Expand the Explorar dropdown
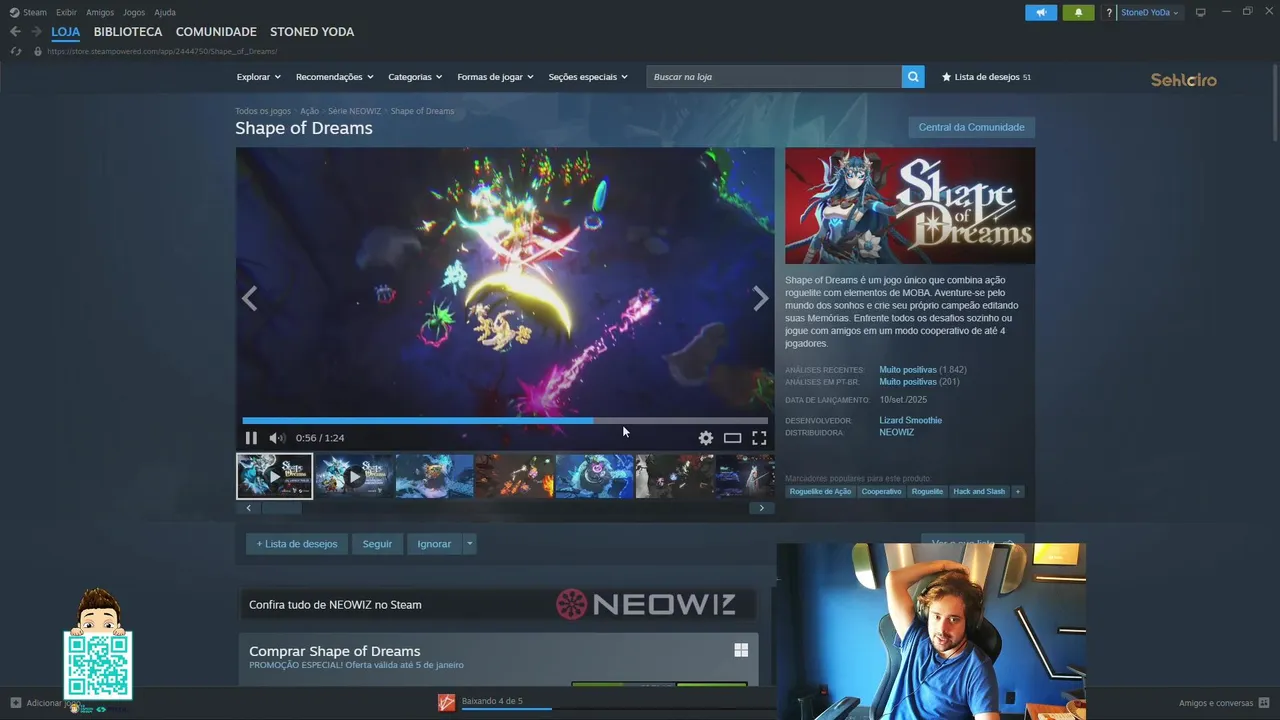The image size is (1280, 720). 258,77
